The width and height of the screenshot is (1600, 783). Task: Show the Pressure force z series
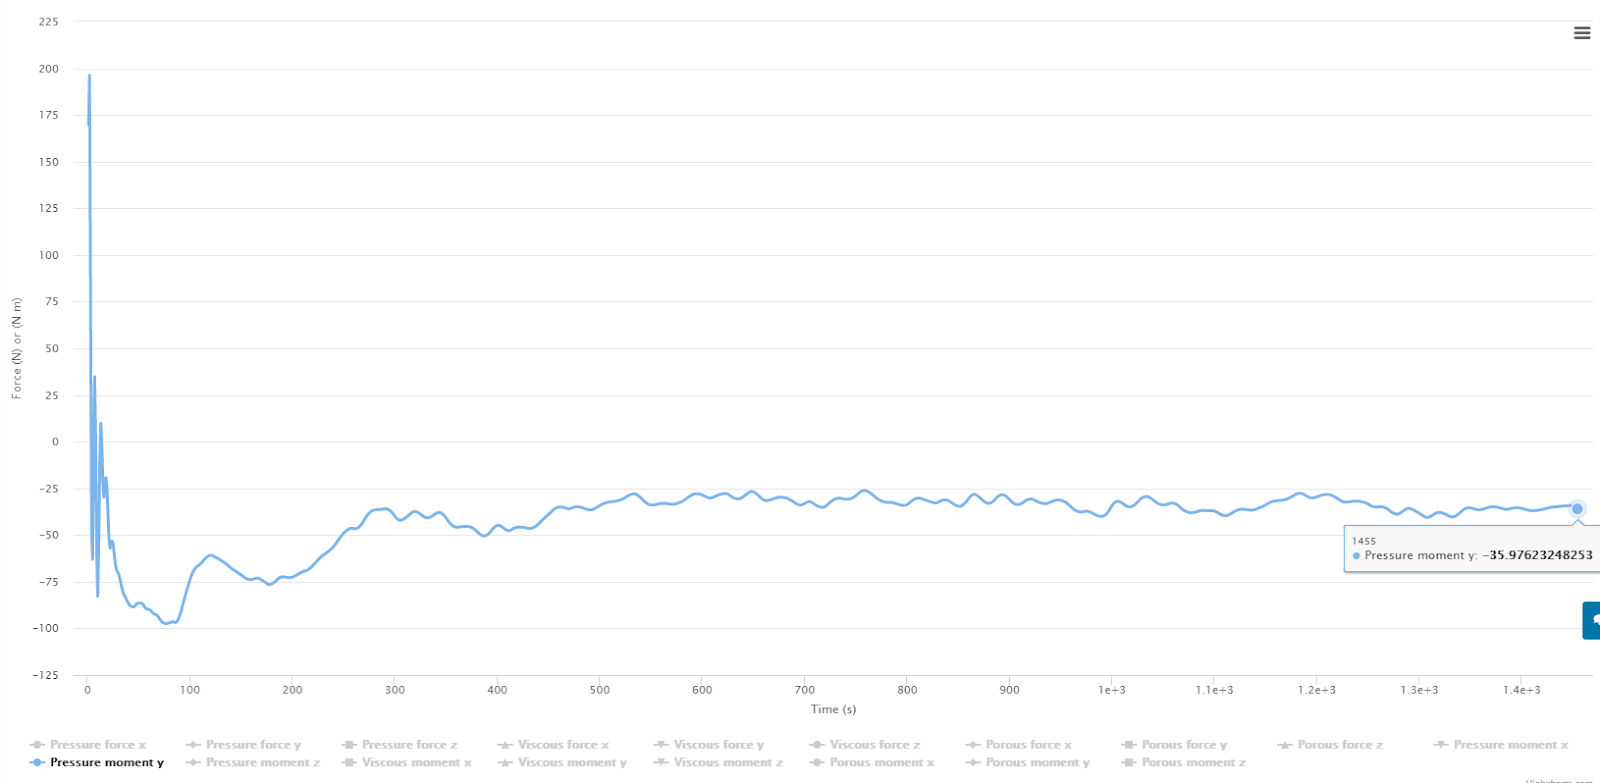[x=409, y=745]
